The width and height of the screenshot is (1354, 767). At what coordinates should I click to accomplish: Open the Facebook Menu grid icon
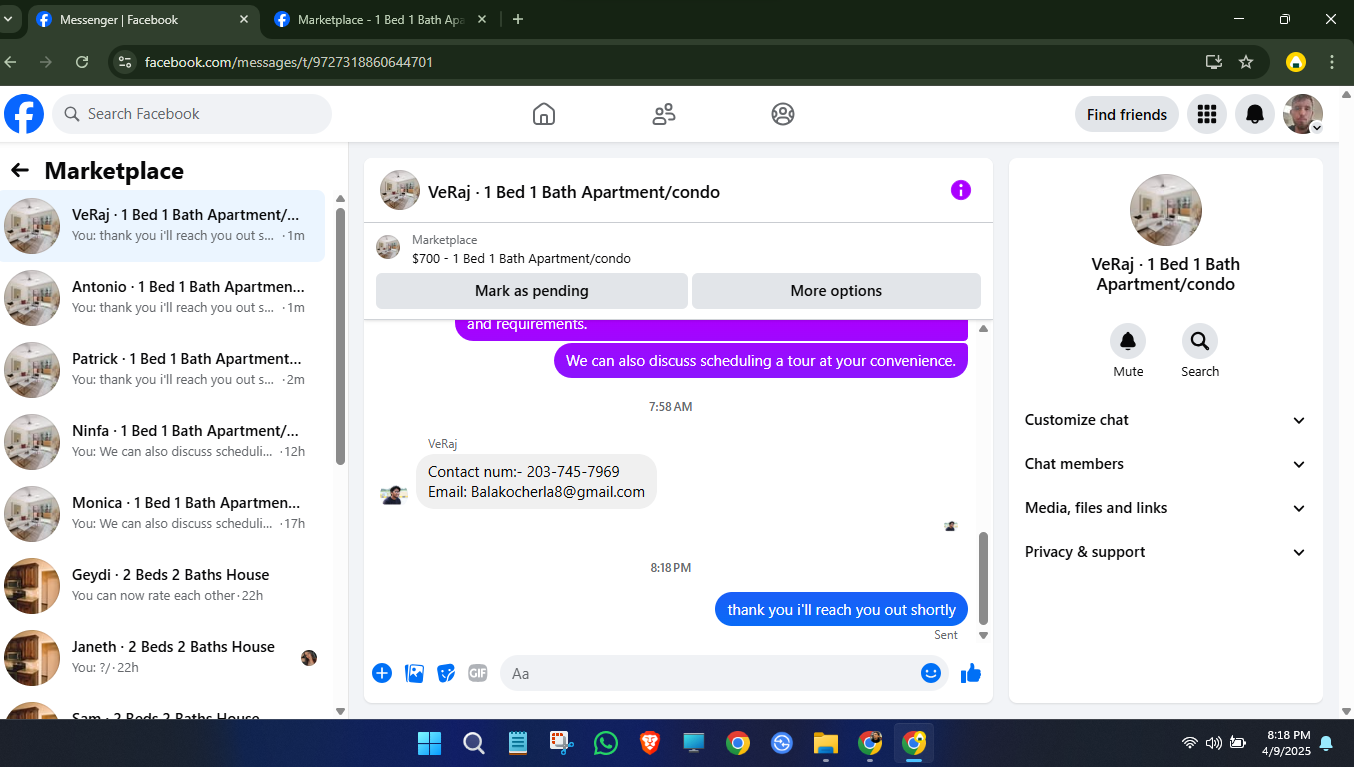[x=1207, y=114]
